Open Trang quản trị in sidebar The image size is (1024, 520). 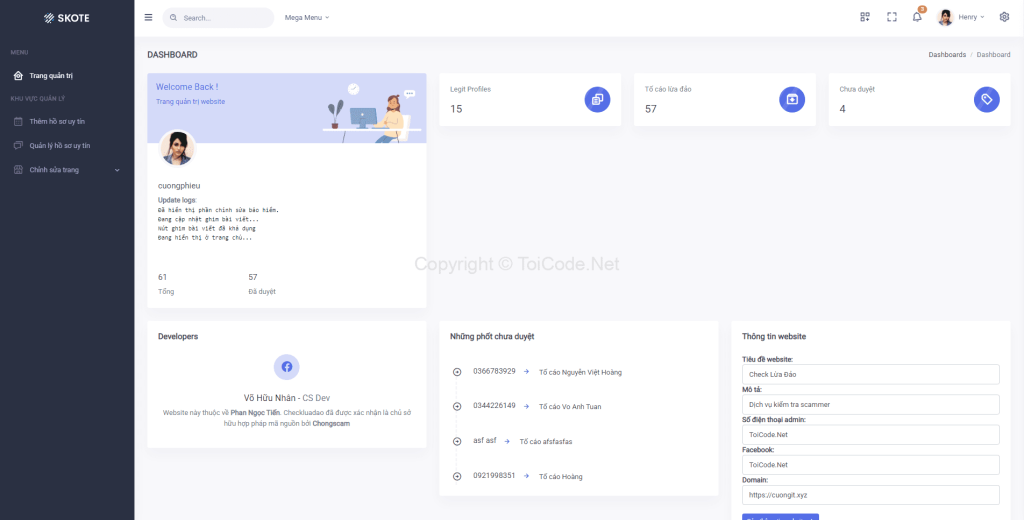tap(51, 76)
